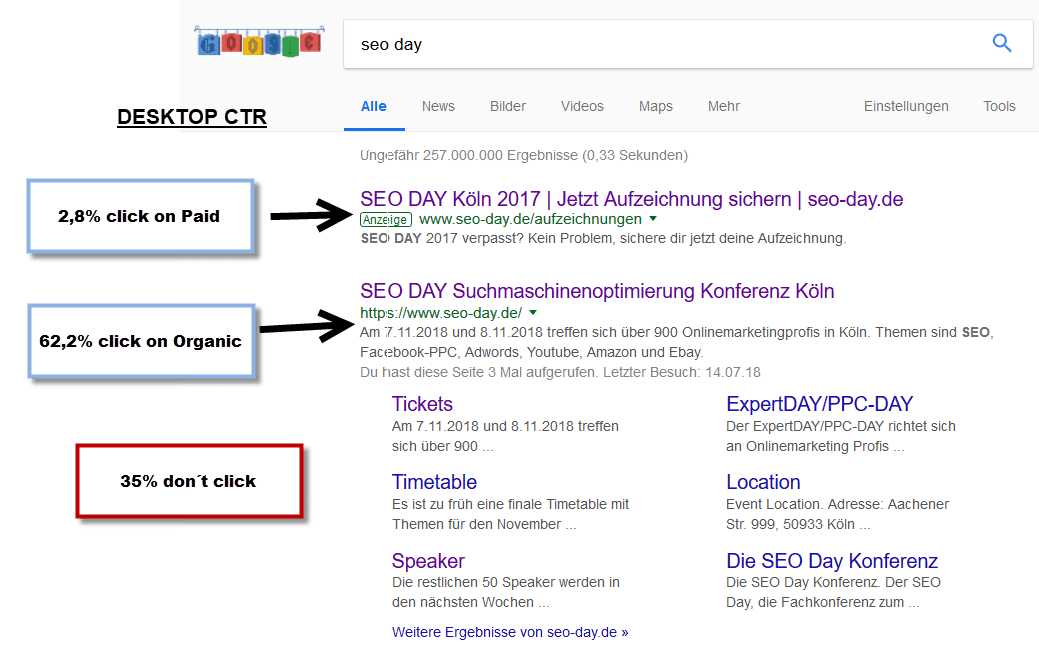The width and height of the screenshot is (1039, 656).
Task: Open the Location sitelink
Action: click(763, 482)
